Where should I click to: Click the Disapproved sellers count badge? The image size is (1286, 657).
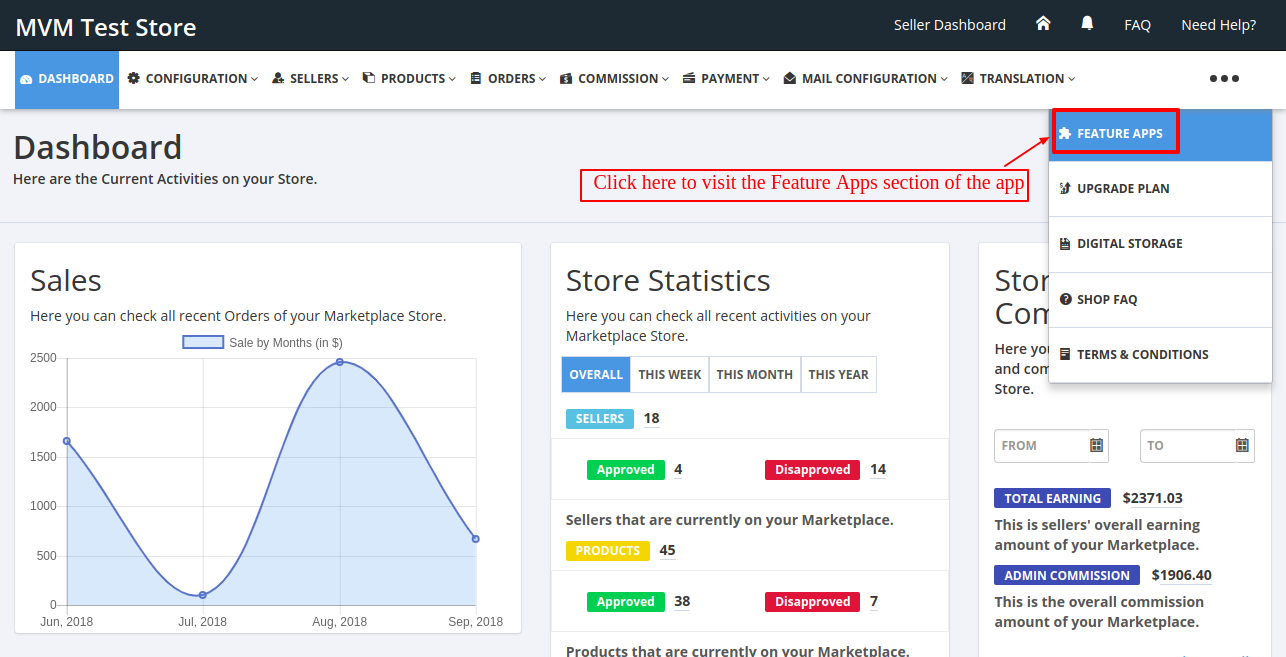click(x=812, y=469)
